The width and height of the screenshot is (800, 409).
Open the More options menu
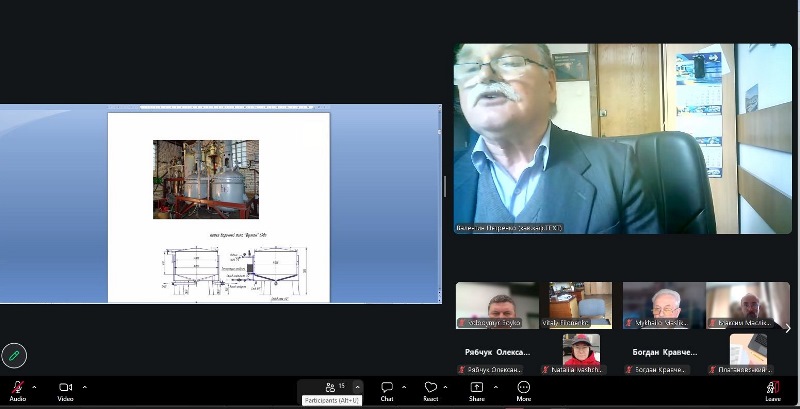[x=523, y=388]
